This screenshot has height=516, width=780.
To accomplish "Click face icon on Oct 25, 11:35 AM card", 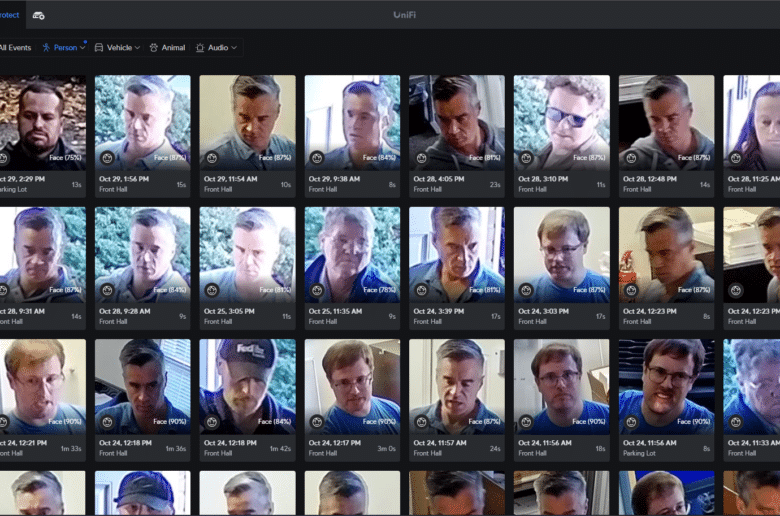I will pos(317,290).
